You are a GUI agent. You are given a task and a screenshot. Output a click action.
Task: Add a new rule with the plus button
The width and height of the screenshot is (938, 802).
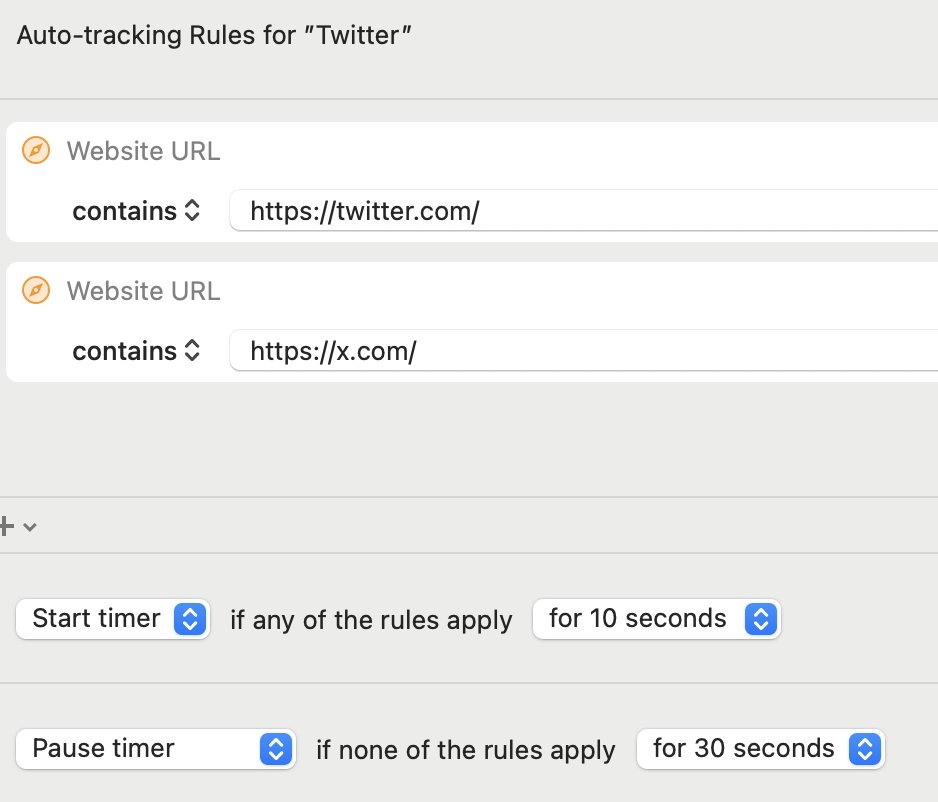8,526
